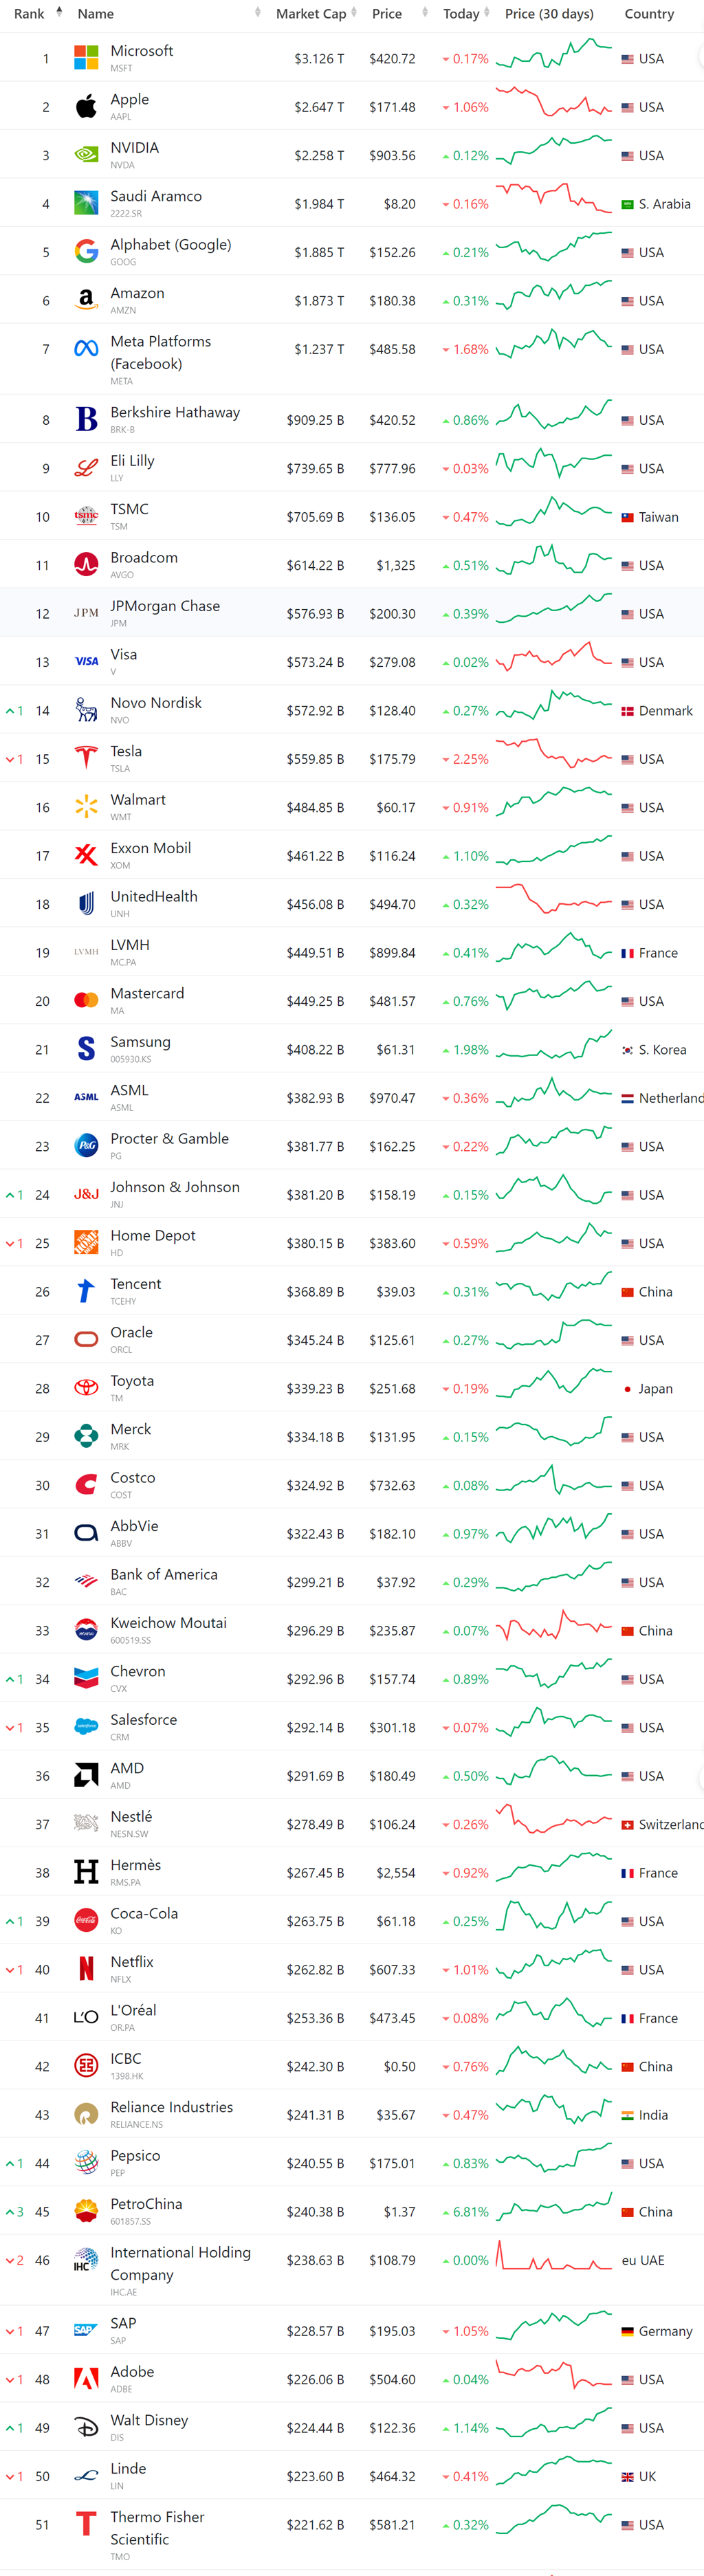Click the Microsoft logo icon
The height and width of the screenshot is (2576, 704).
click(86, 58)
